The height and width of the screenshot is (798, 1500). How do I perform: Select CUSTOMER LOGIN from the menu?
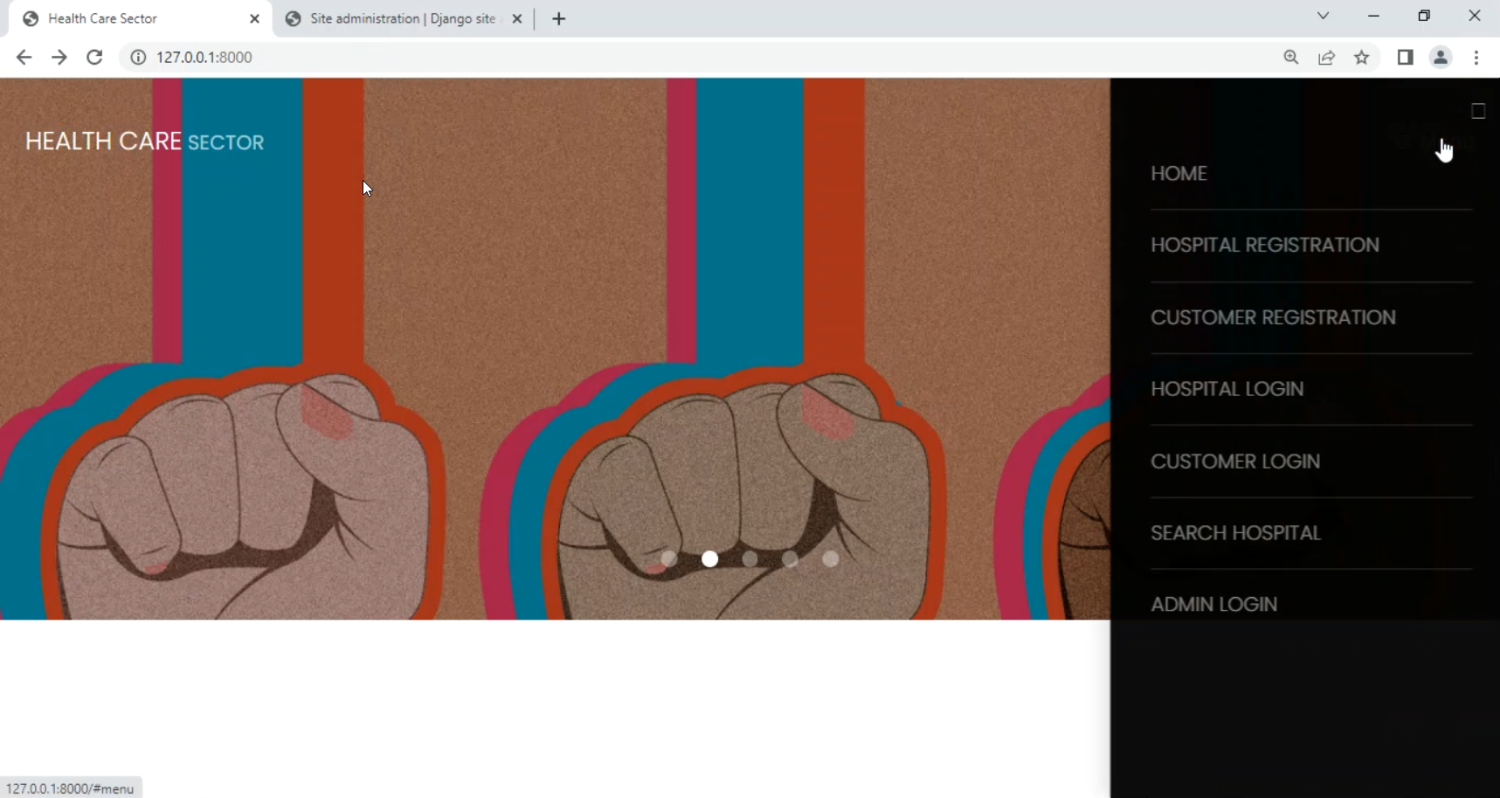click(x=1235, y=461)
